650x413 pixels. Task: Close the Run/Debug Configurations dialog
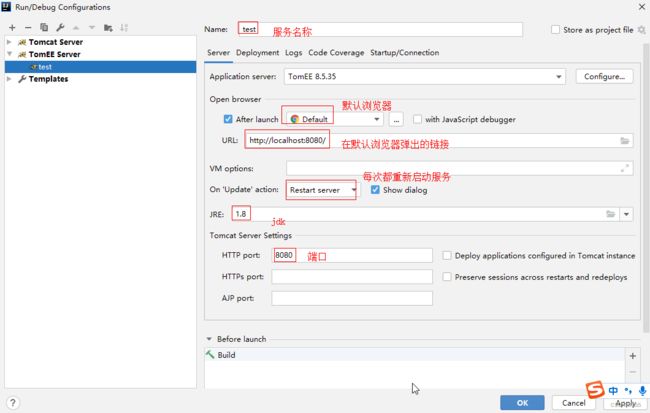(641, 7)
